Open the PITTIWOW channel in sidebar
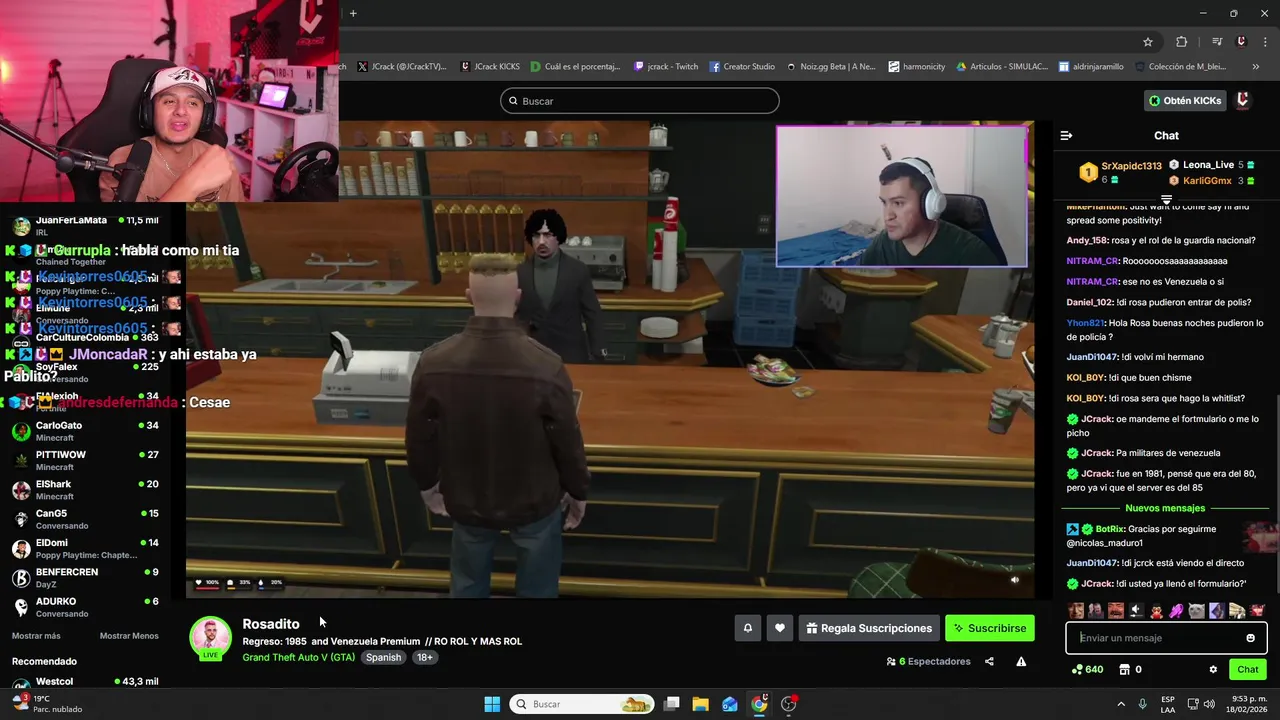This screenshot has height=720, width=1280. [85, 460]
